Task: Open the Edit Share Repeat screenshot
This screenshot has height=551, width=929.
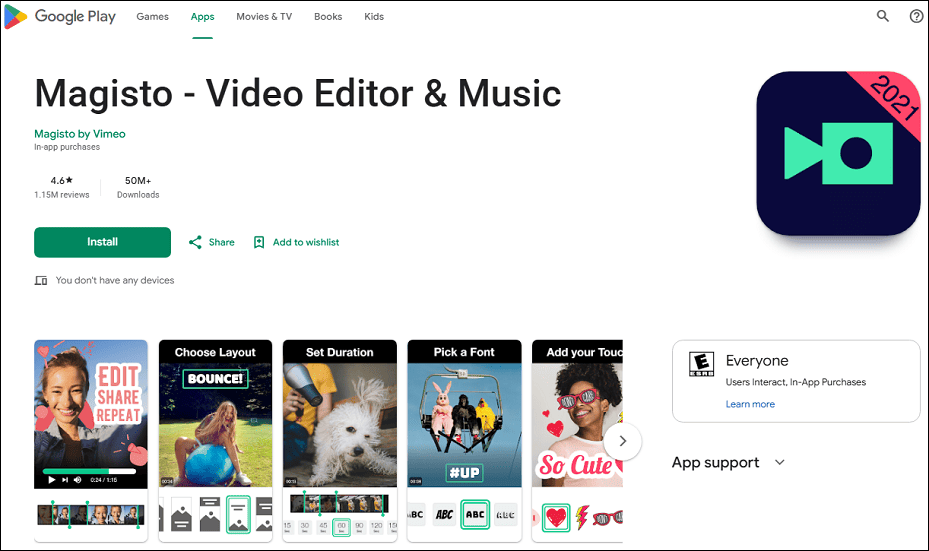Action: (x=91, y=441)
